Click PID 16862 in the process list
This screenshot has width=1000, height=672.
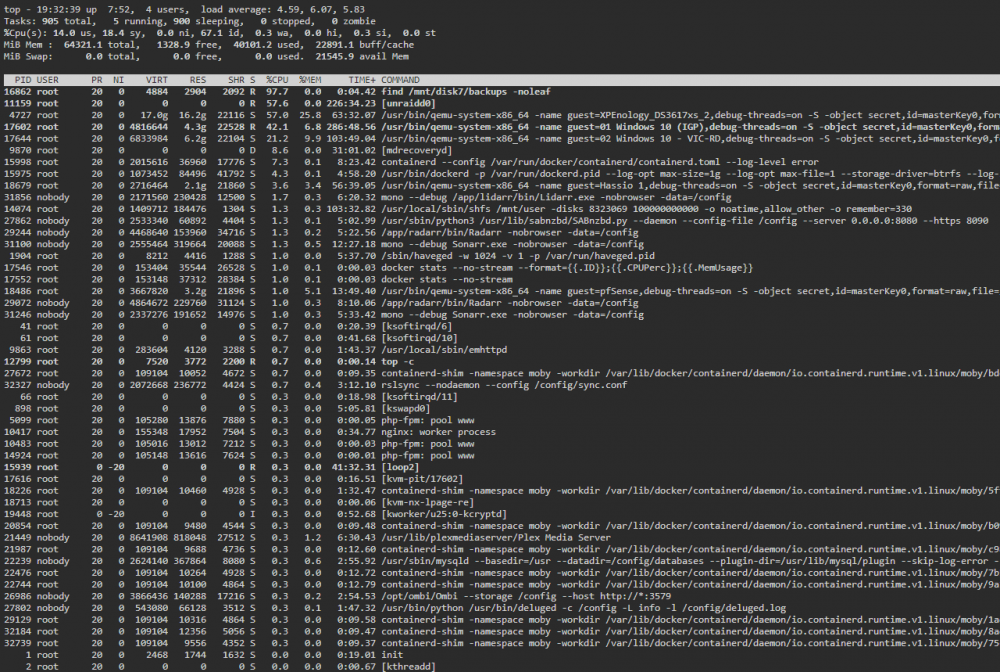[17, 92]
